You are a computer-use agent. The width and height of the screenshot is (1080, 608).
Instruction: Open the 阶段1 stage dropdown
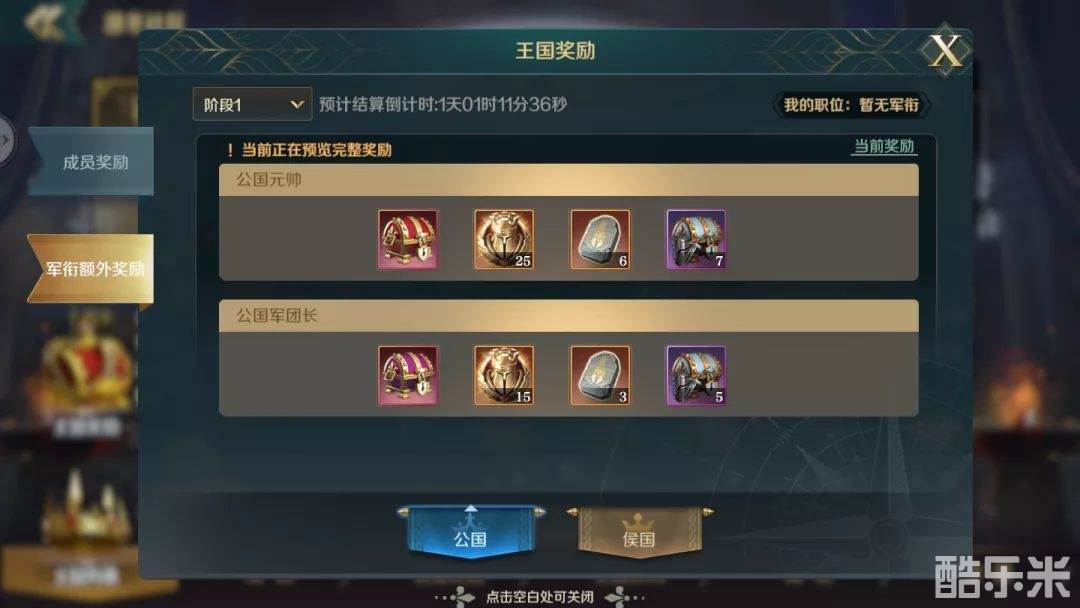tap(252, 105)
